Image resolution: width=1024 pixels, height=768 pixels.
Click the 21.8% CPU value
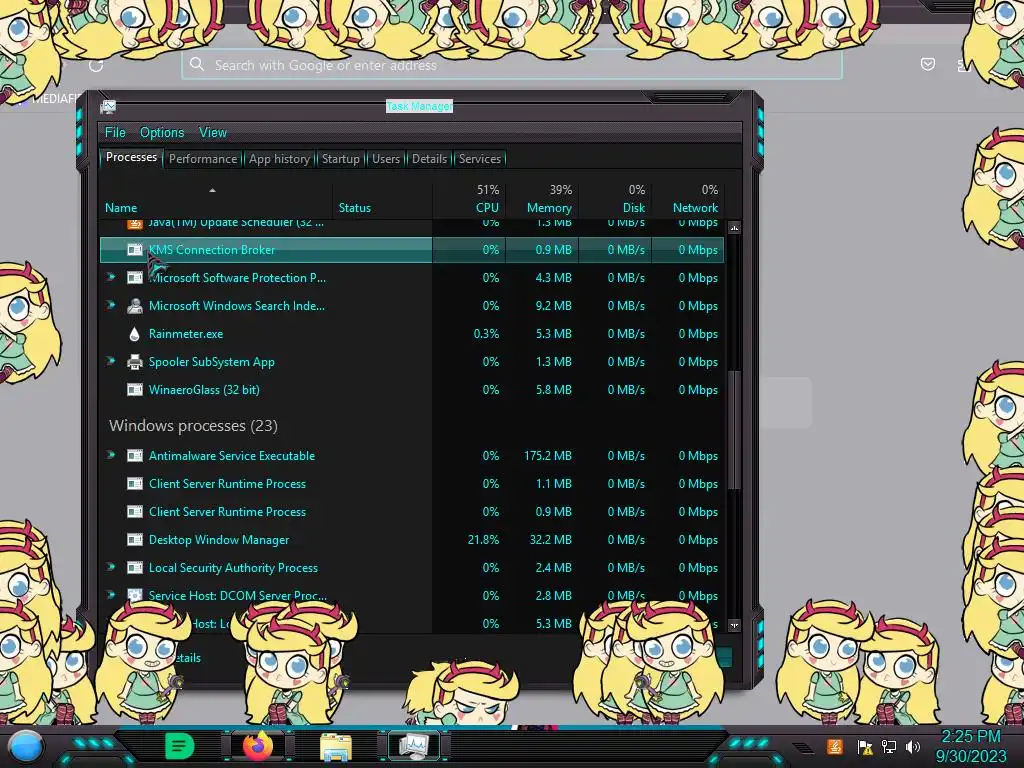[x=483, y=540]
